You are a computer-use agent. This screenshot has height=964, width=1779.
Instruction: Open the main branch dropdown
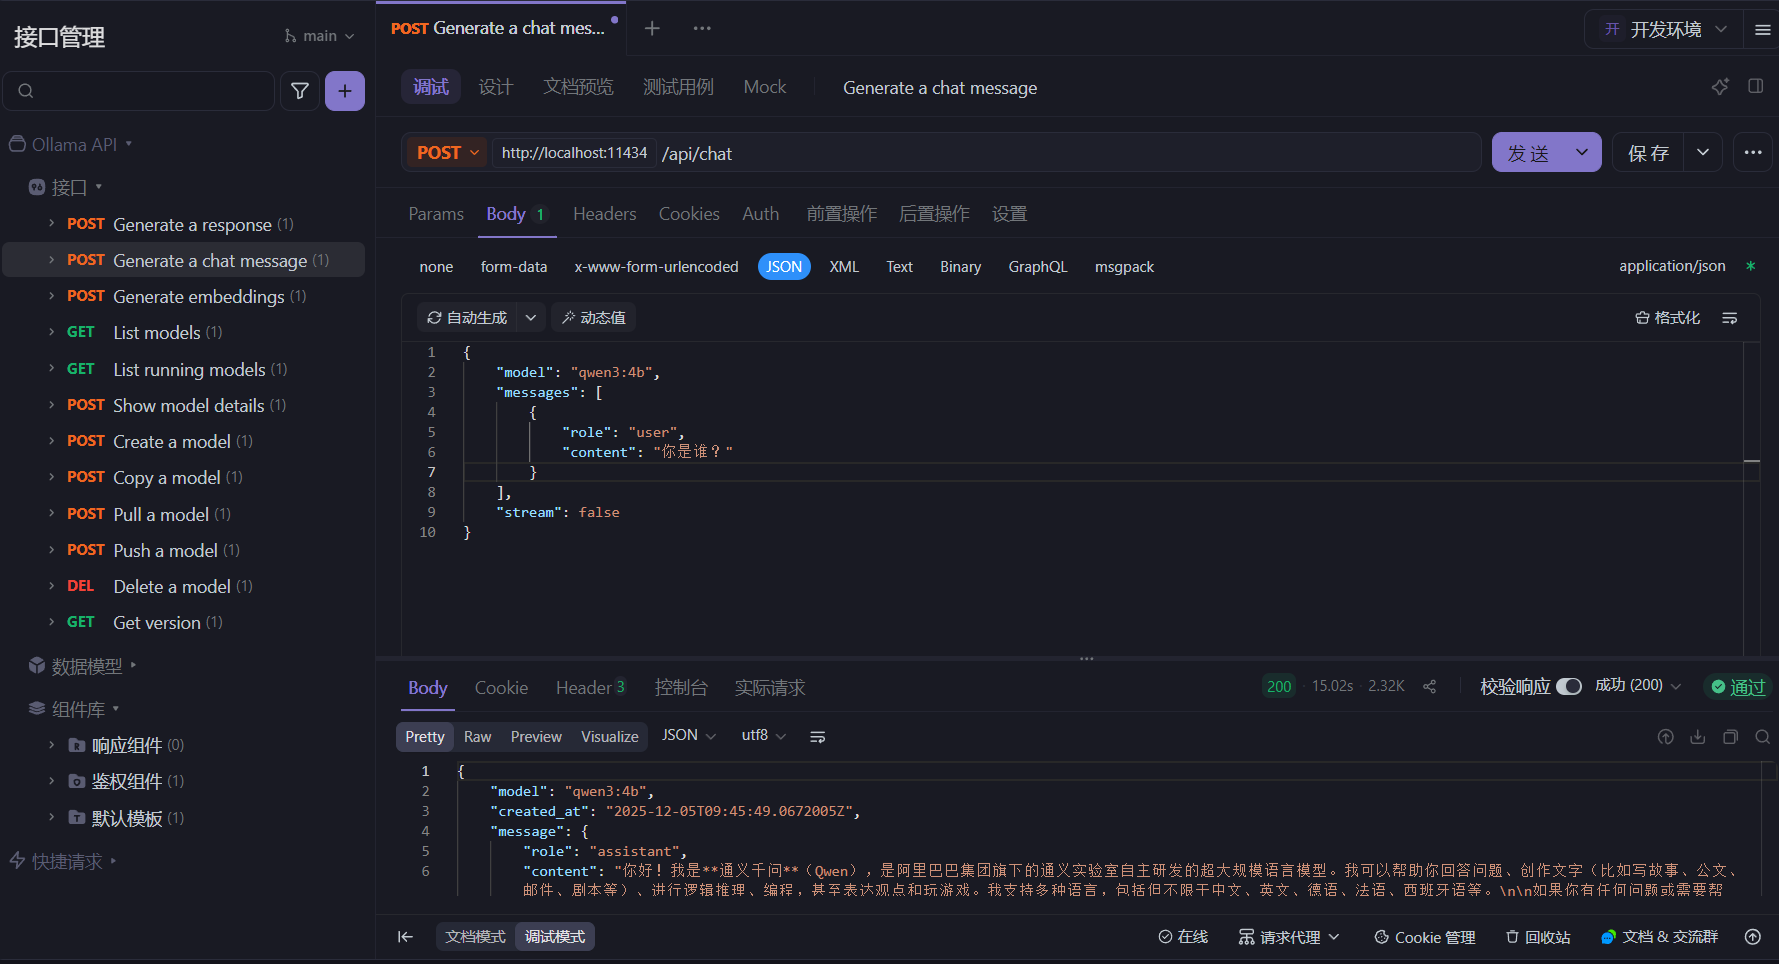pos(320,36)
